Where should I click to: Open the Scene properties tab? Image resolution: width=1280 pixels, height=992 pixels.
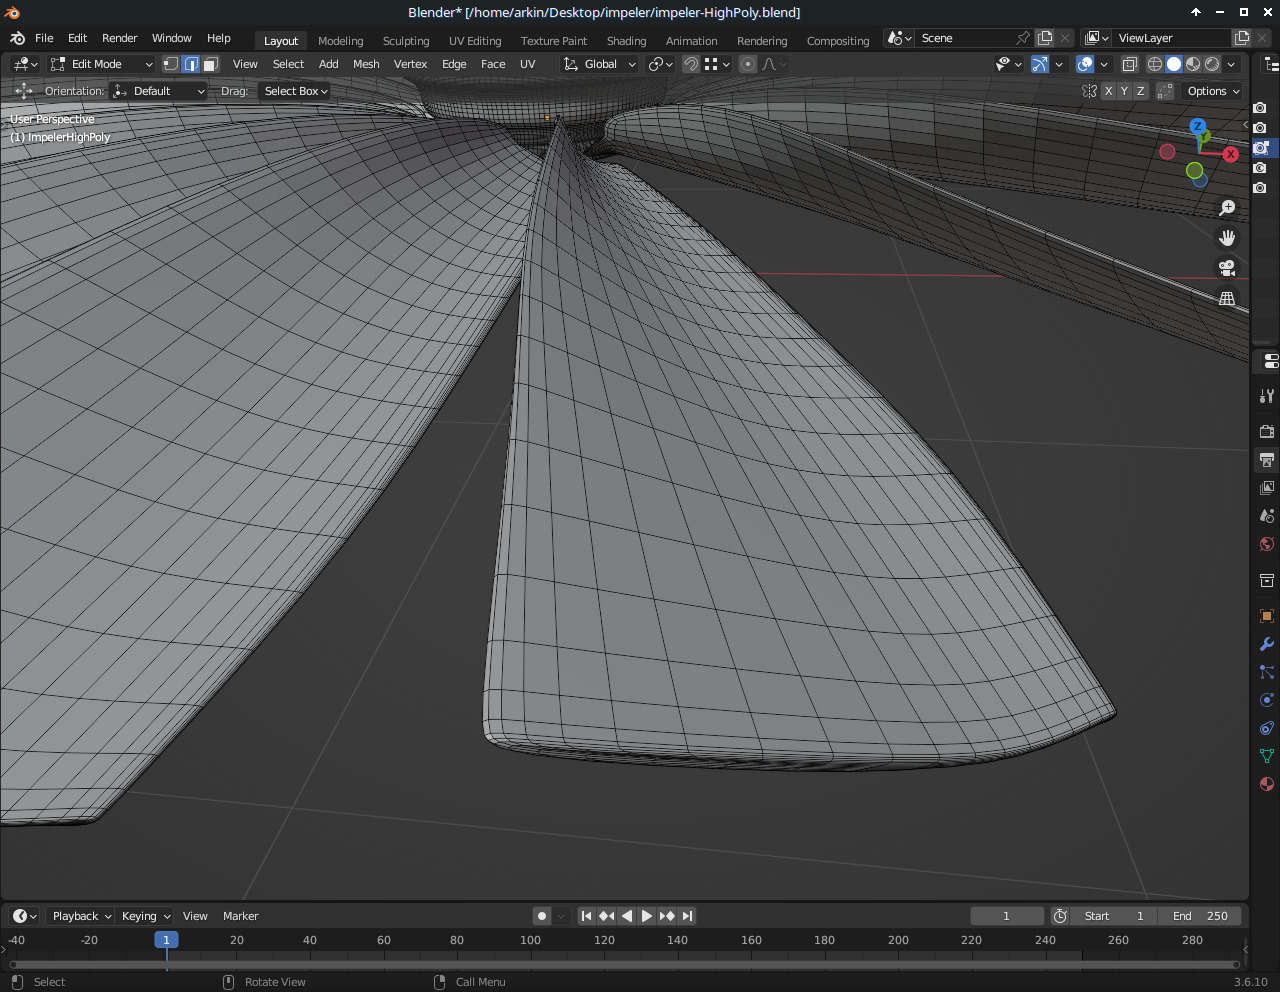pos(1266,516)
